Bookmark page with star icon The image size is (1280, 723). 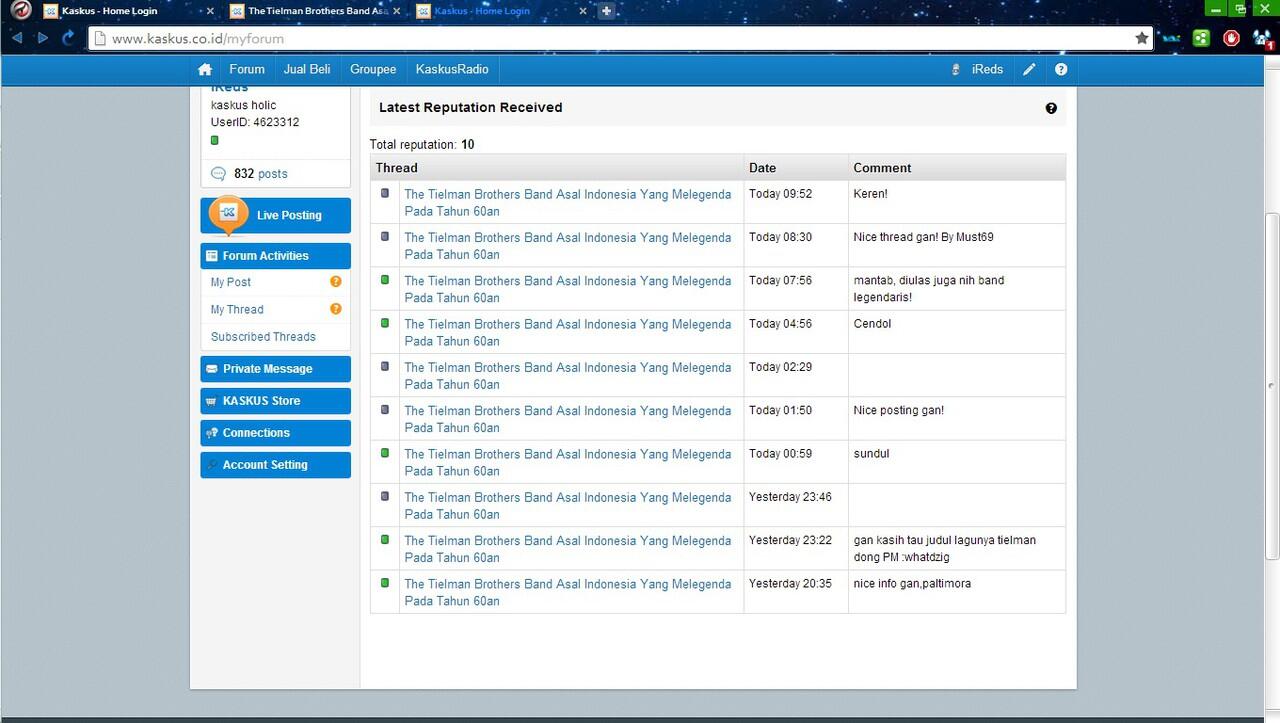tap(1142, 38)
